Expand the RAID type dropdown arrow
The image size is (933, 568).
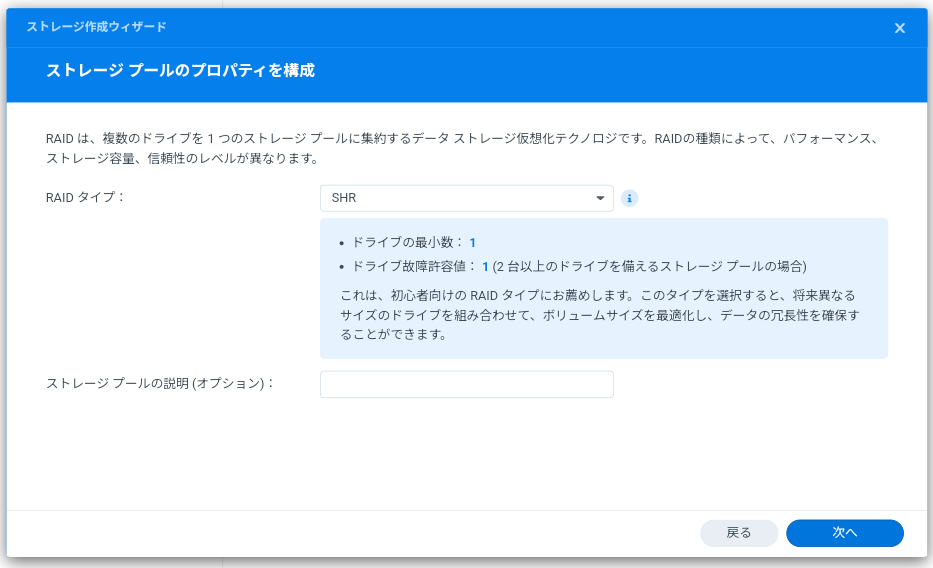click(x=601, y=198)
